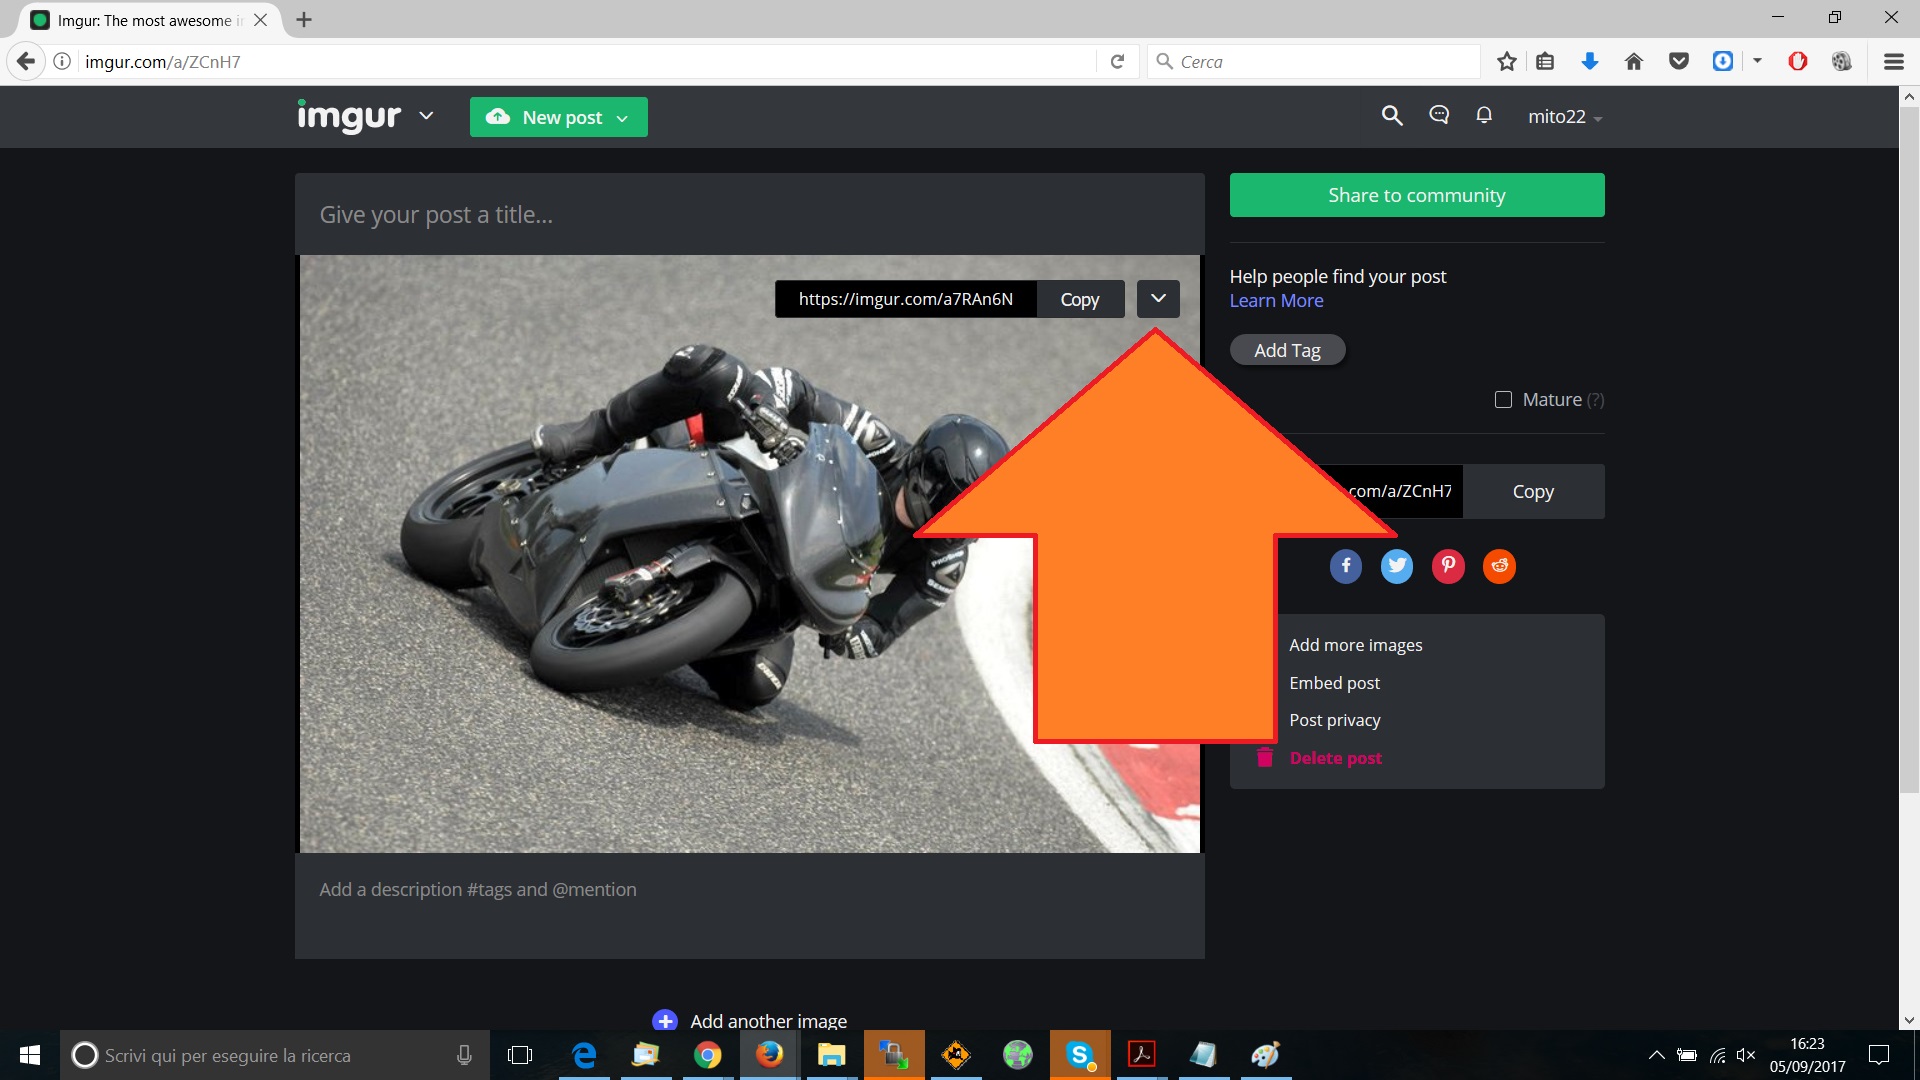Close the Imgur browser tab

(260, 19)
